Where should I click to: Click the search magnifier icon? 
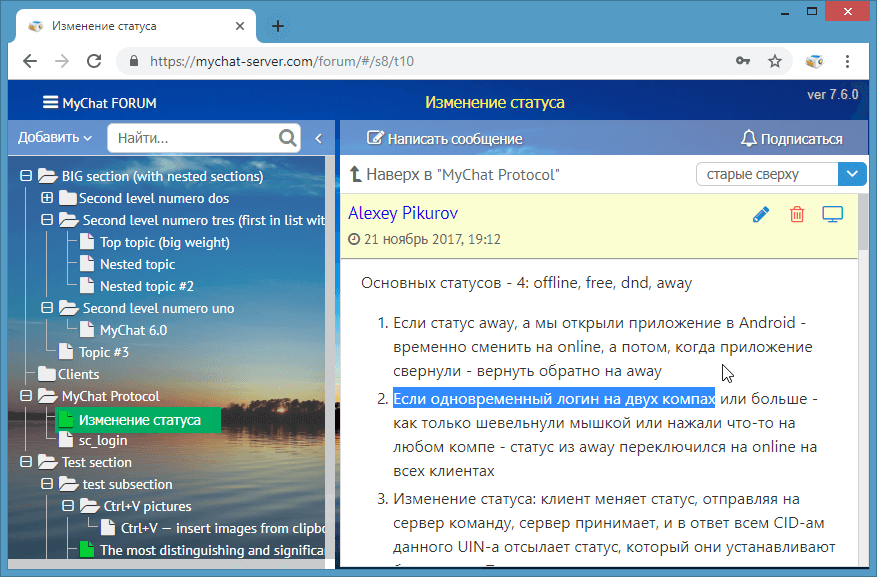click(x=287, y=138)
